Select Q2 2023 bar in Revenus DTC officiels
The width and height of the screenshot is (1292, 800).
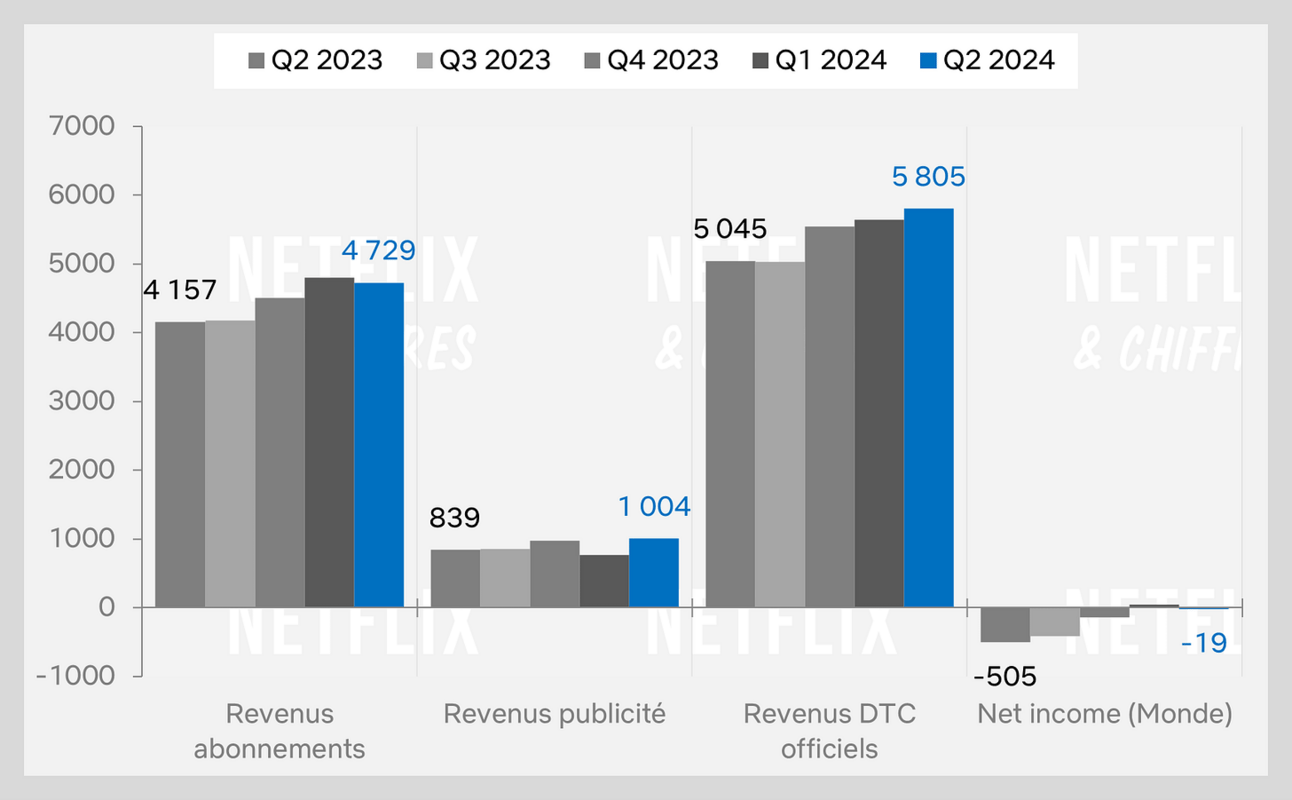coord(730,434)
